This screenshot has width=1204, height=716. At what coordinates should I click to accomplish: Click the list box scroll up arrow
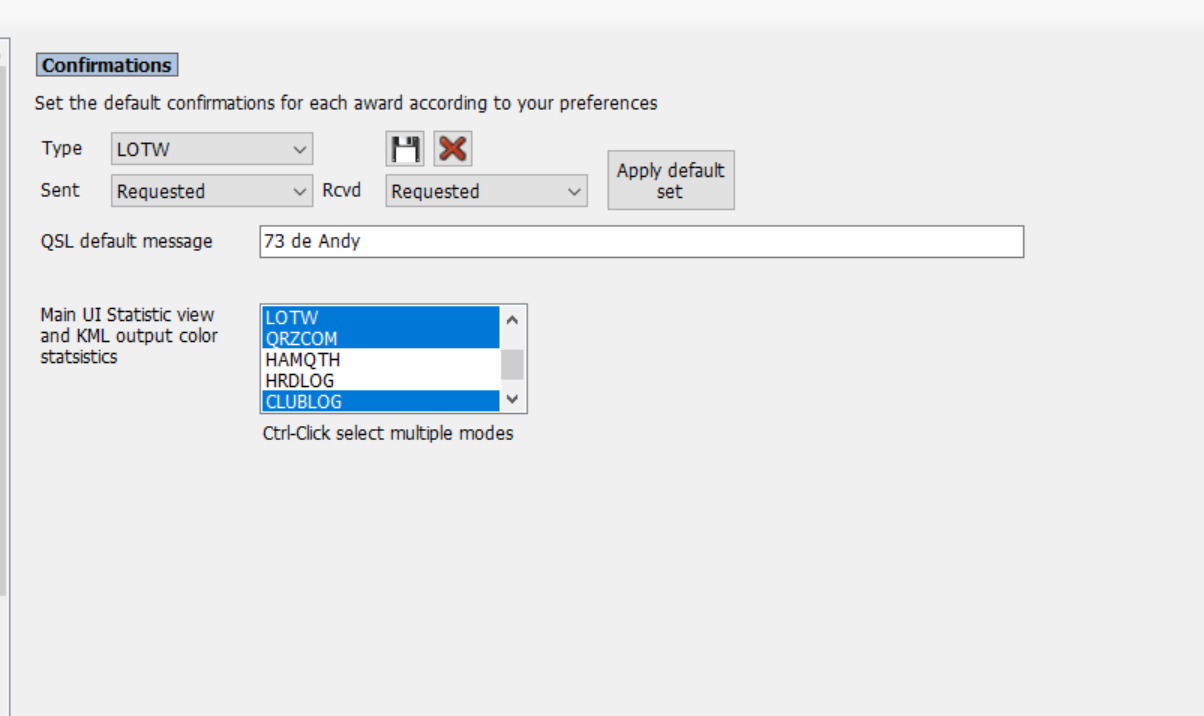pos(513,320)
